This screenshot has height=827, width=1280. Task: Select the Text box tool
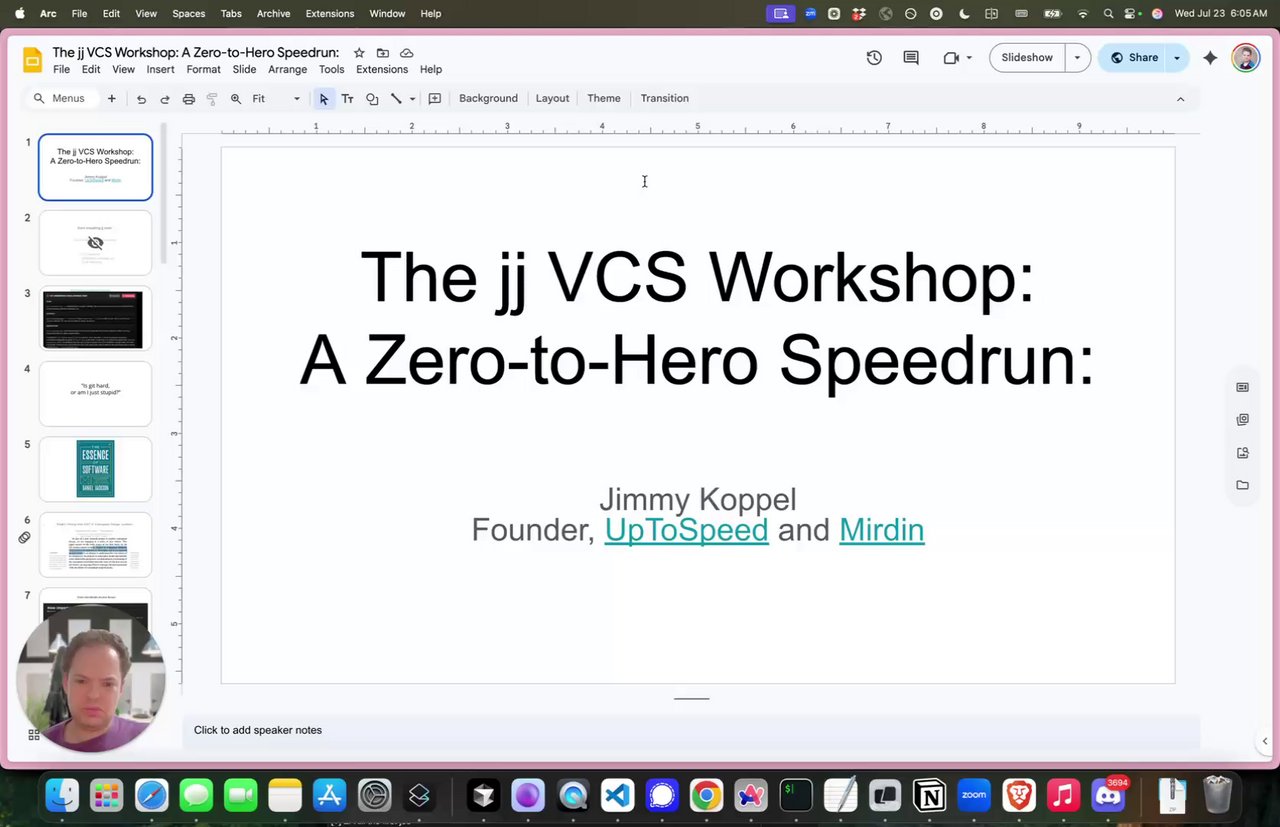click(x=347, y=98)
